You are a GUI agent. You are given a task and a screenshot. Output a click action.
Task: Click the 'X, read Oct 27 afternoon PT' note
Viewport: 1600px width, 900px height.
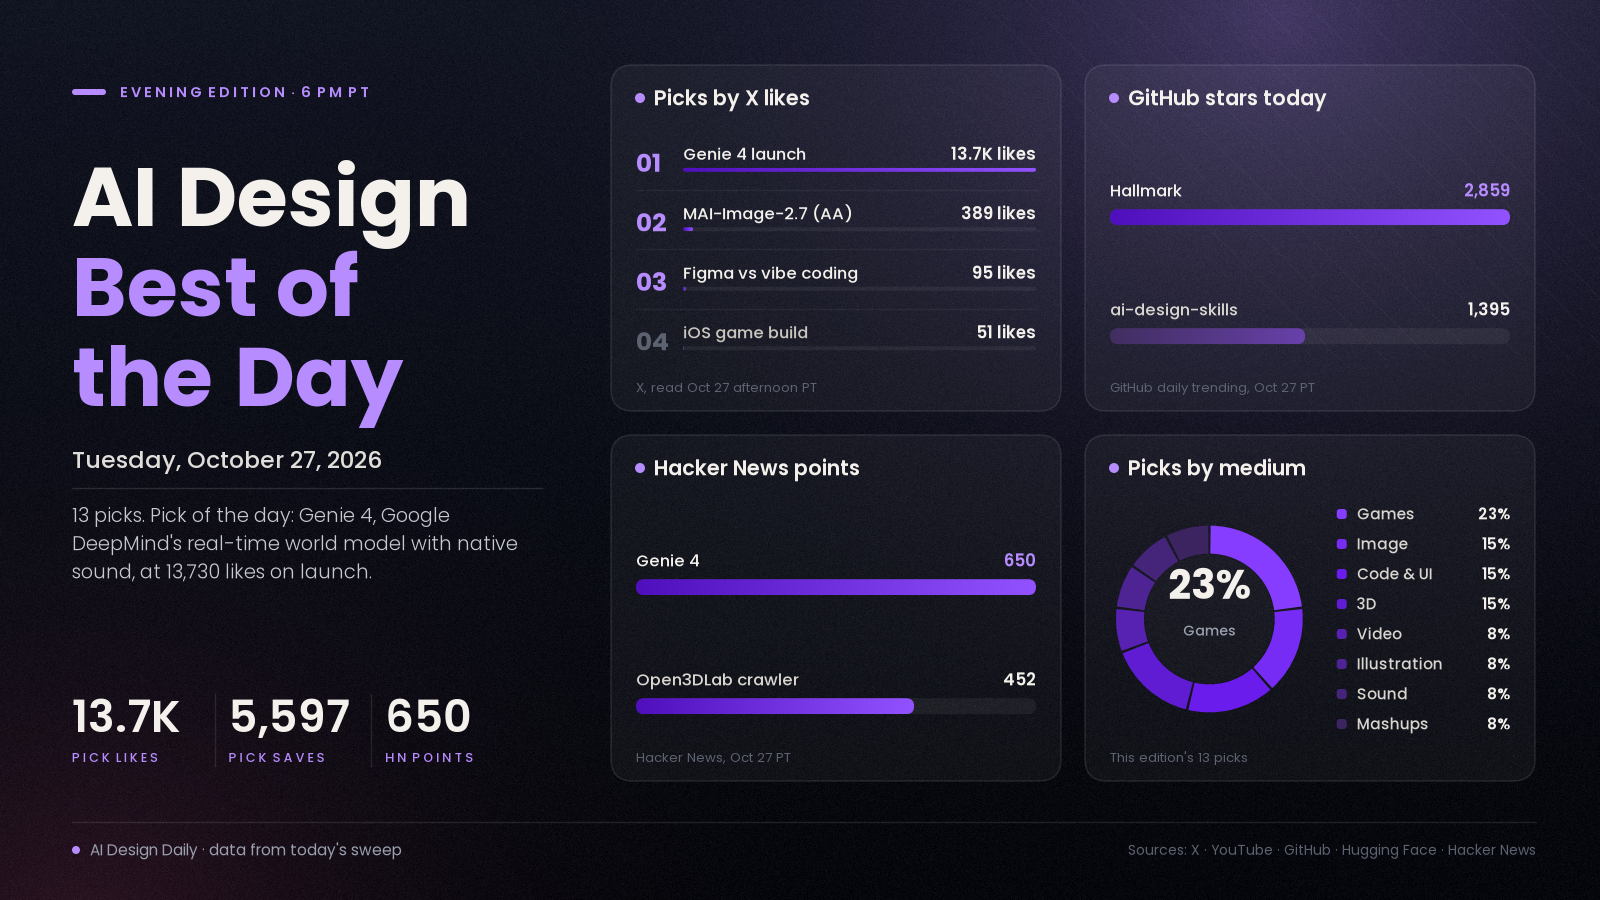tap(726, 388)
